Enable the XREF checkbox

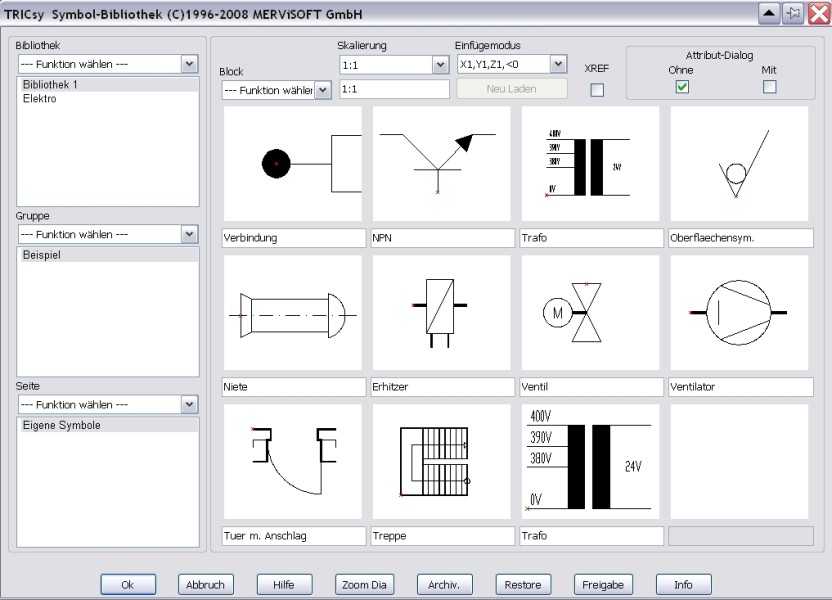tap(597, 90)
